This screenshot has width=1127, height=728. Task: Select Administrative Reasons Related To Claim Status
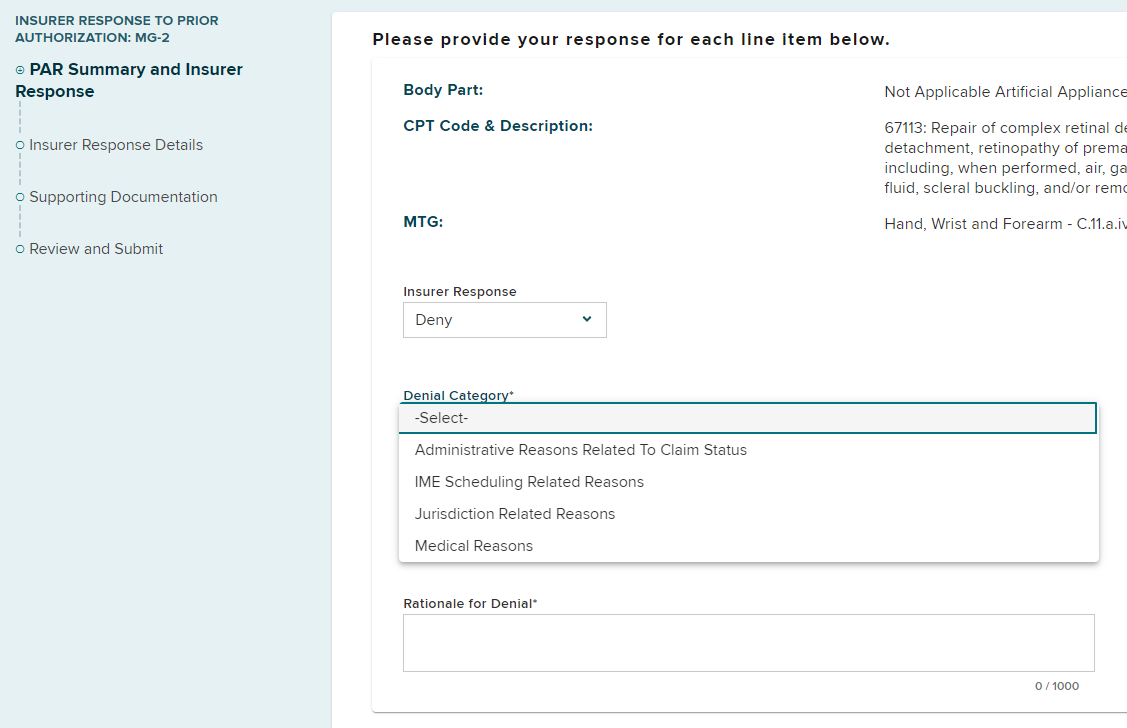pos(581,450)
